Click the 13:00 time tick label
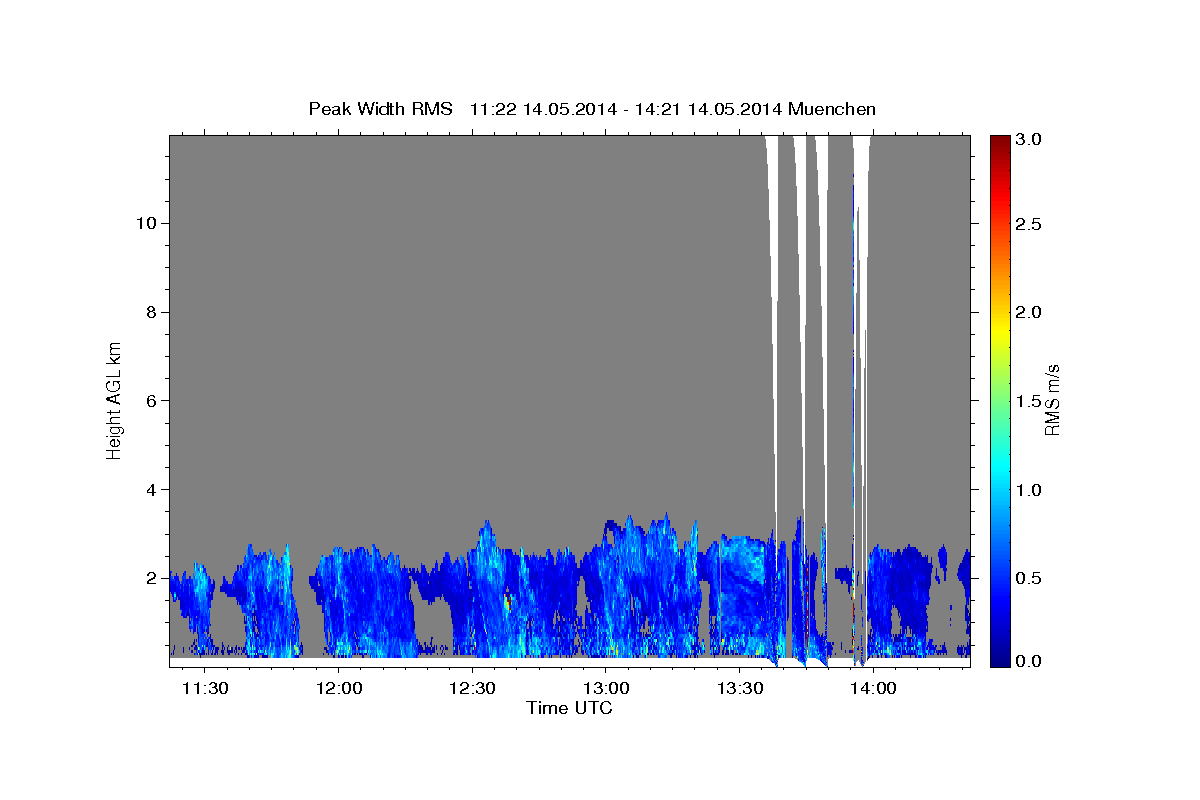Viewport: 1200px width, 800px height. pos(605,689)
